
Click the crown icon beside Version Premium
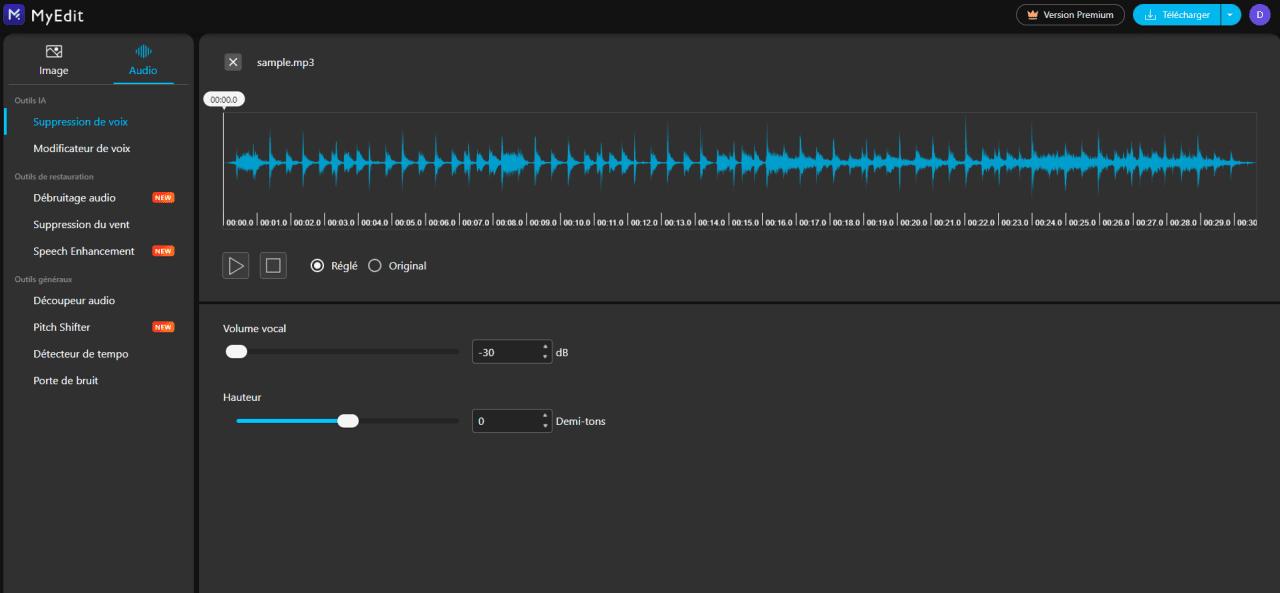pos(1030,14)
